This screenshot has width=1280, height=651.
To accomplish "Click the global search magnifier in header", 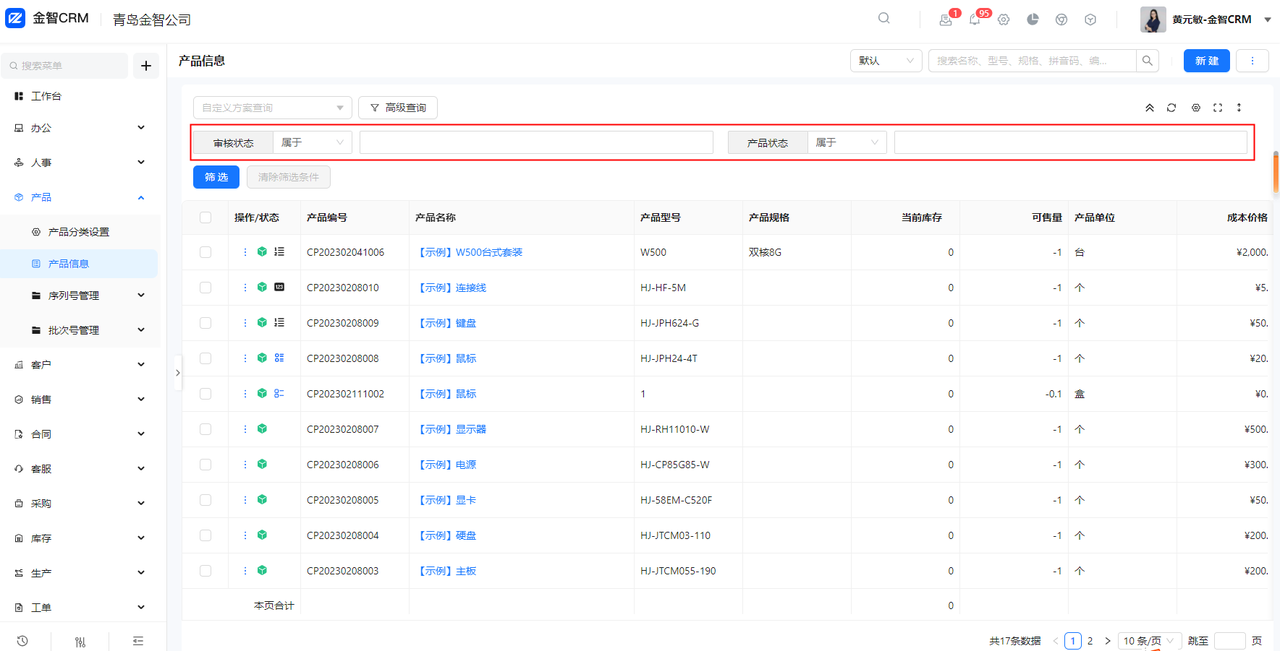I will click(x=884, y=18).
